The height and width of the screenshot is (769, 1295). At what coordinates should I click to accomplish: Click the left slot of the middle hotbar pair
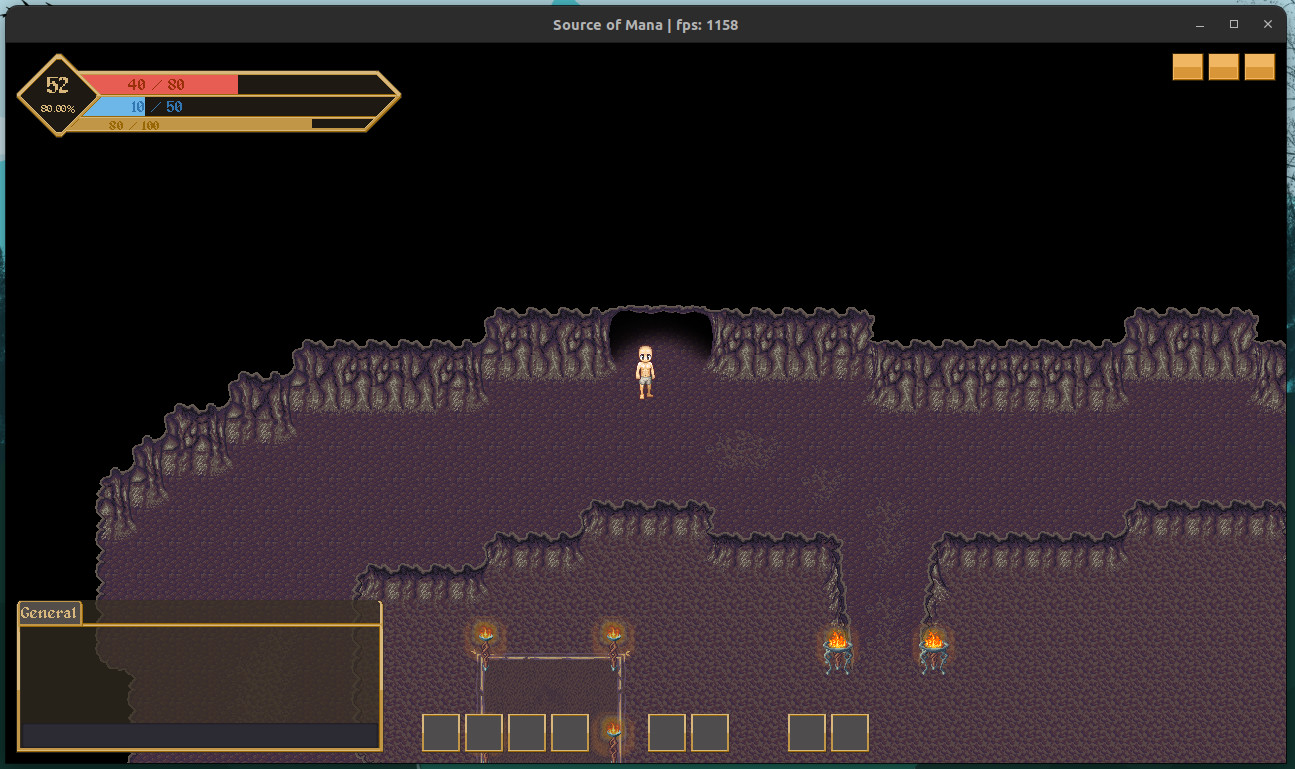pyautogui.click(x=666, y=733)
